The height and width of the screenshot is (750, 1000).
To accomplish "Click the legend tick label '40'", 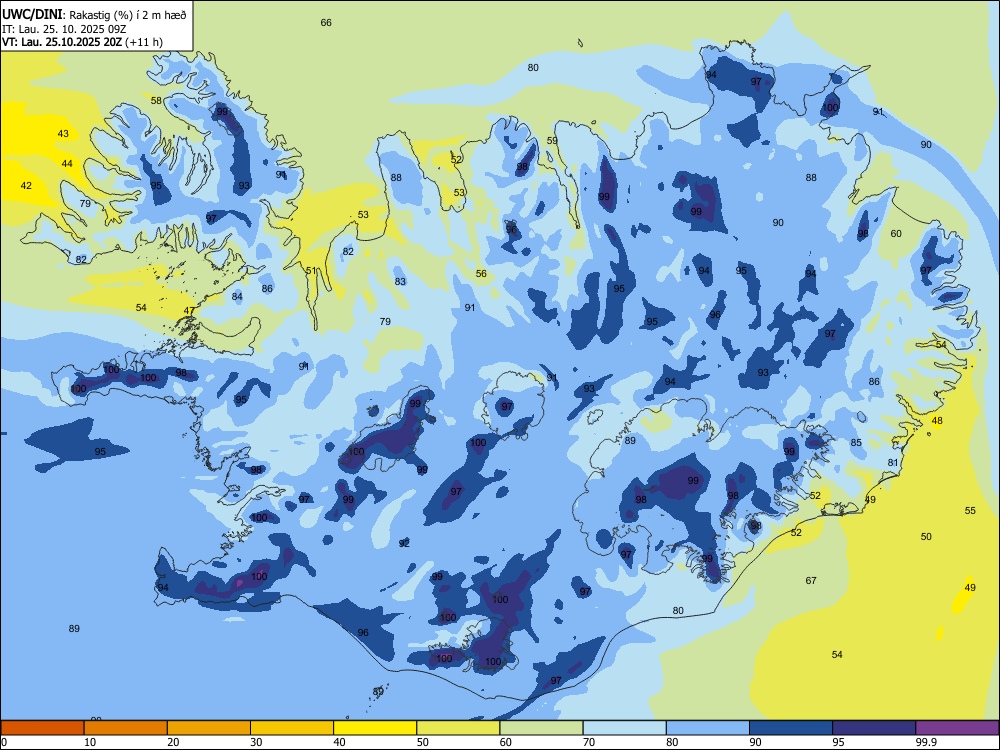I will coord(340,742).
